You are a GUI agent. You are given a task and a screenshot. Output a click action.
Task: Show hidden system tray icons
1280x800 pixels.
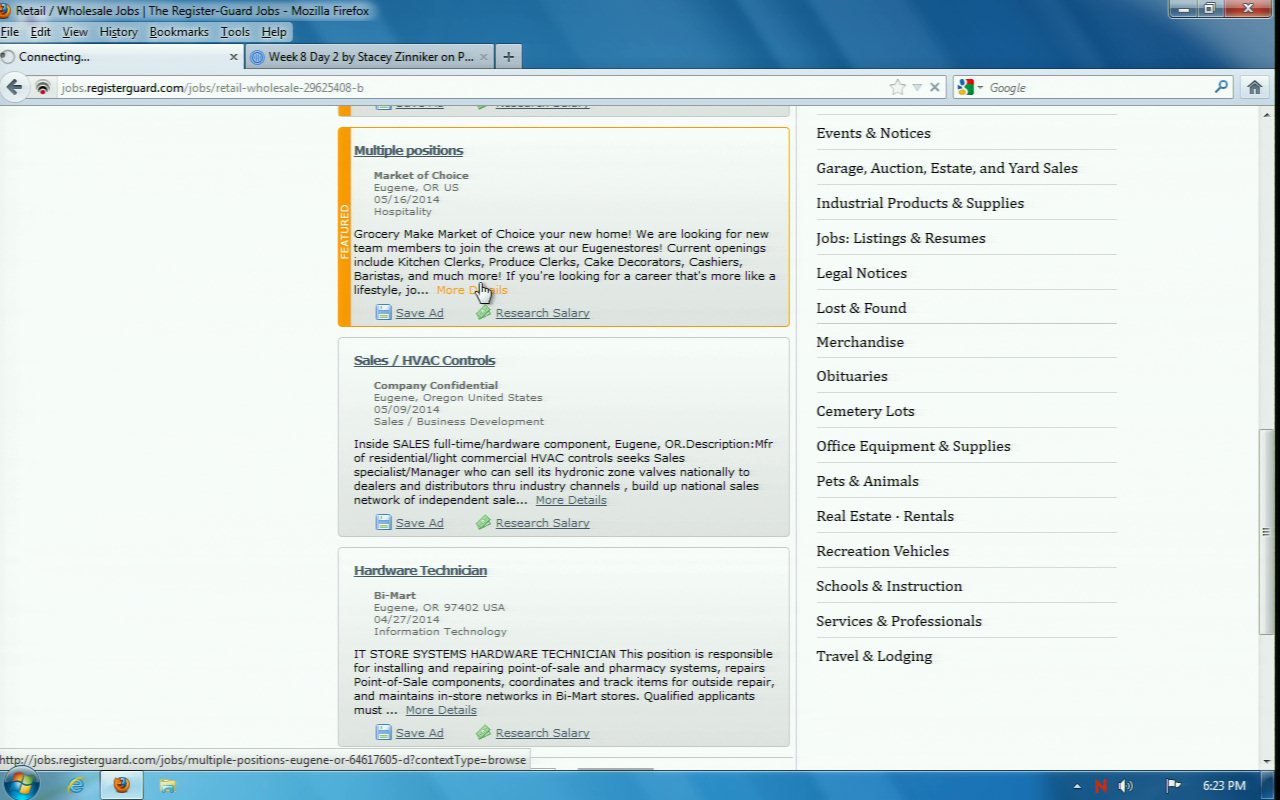click(x=1077, y=786)
